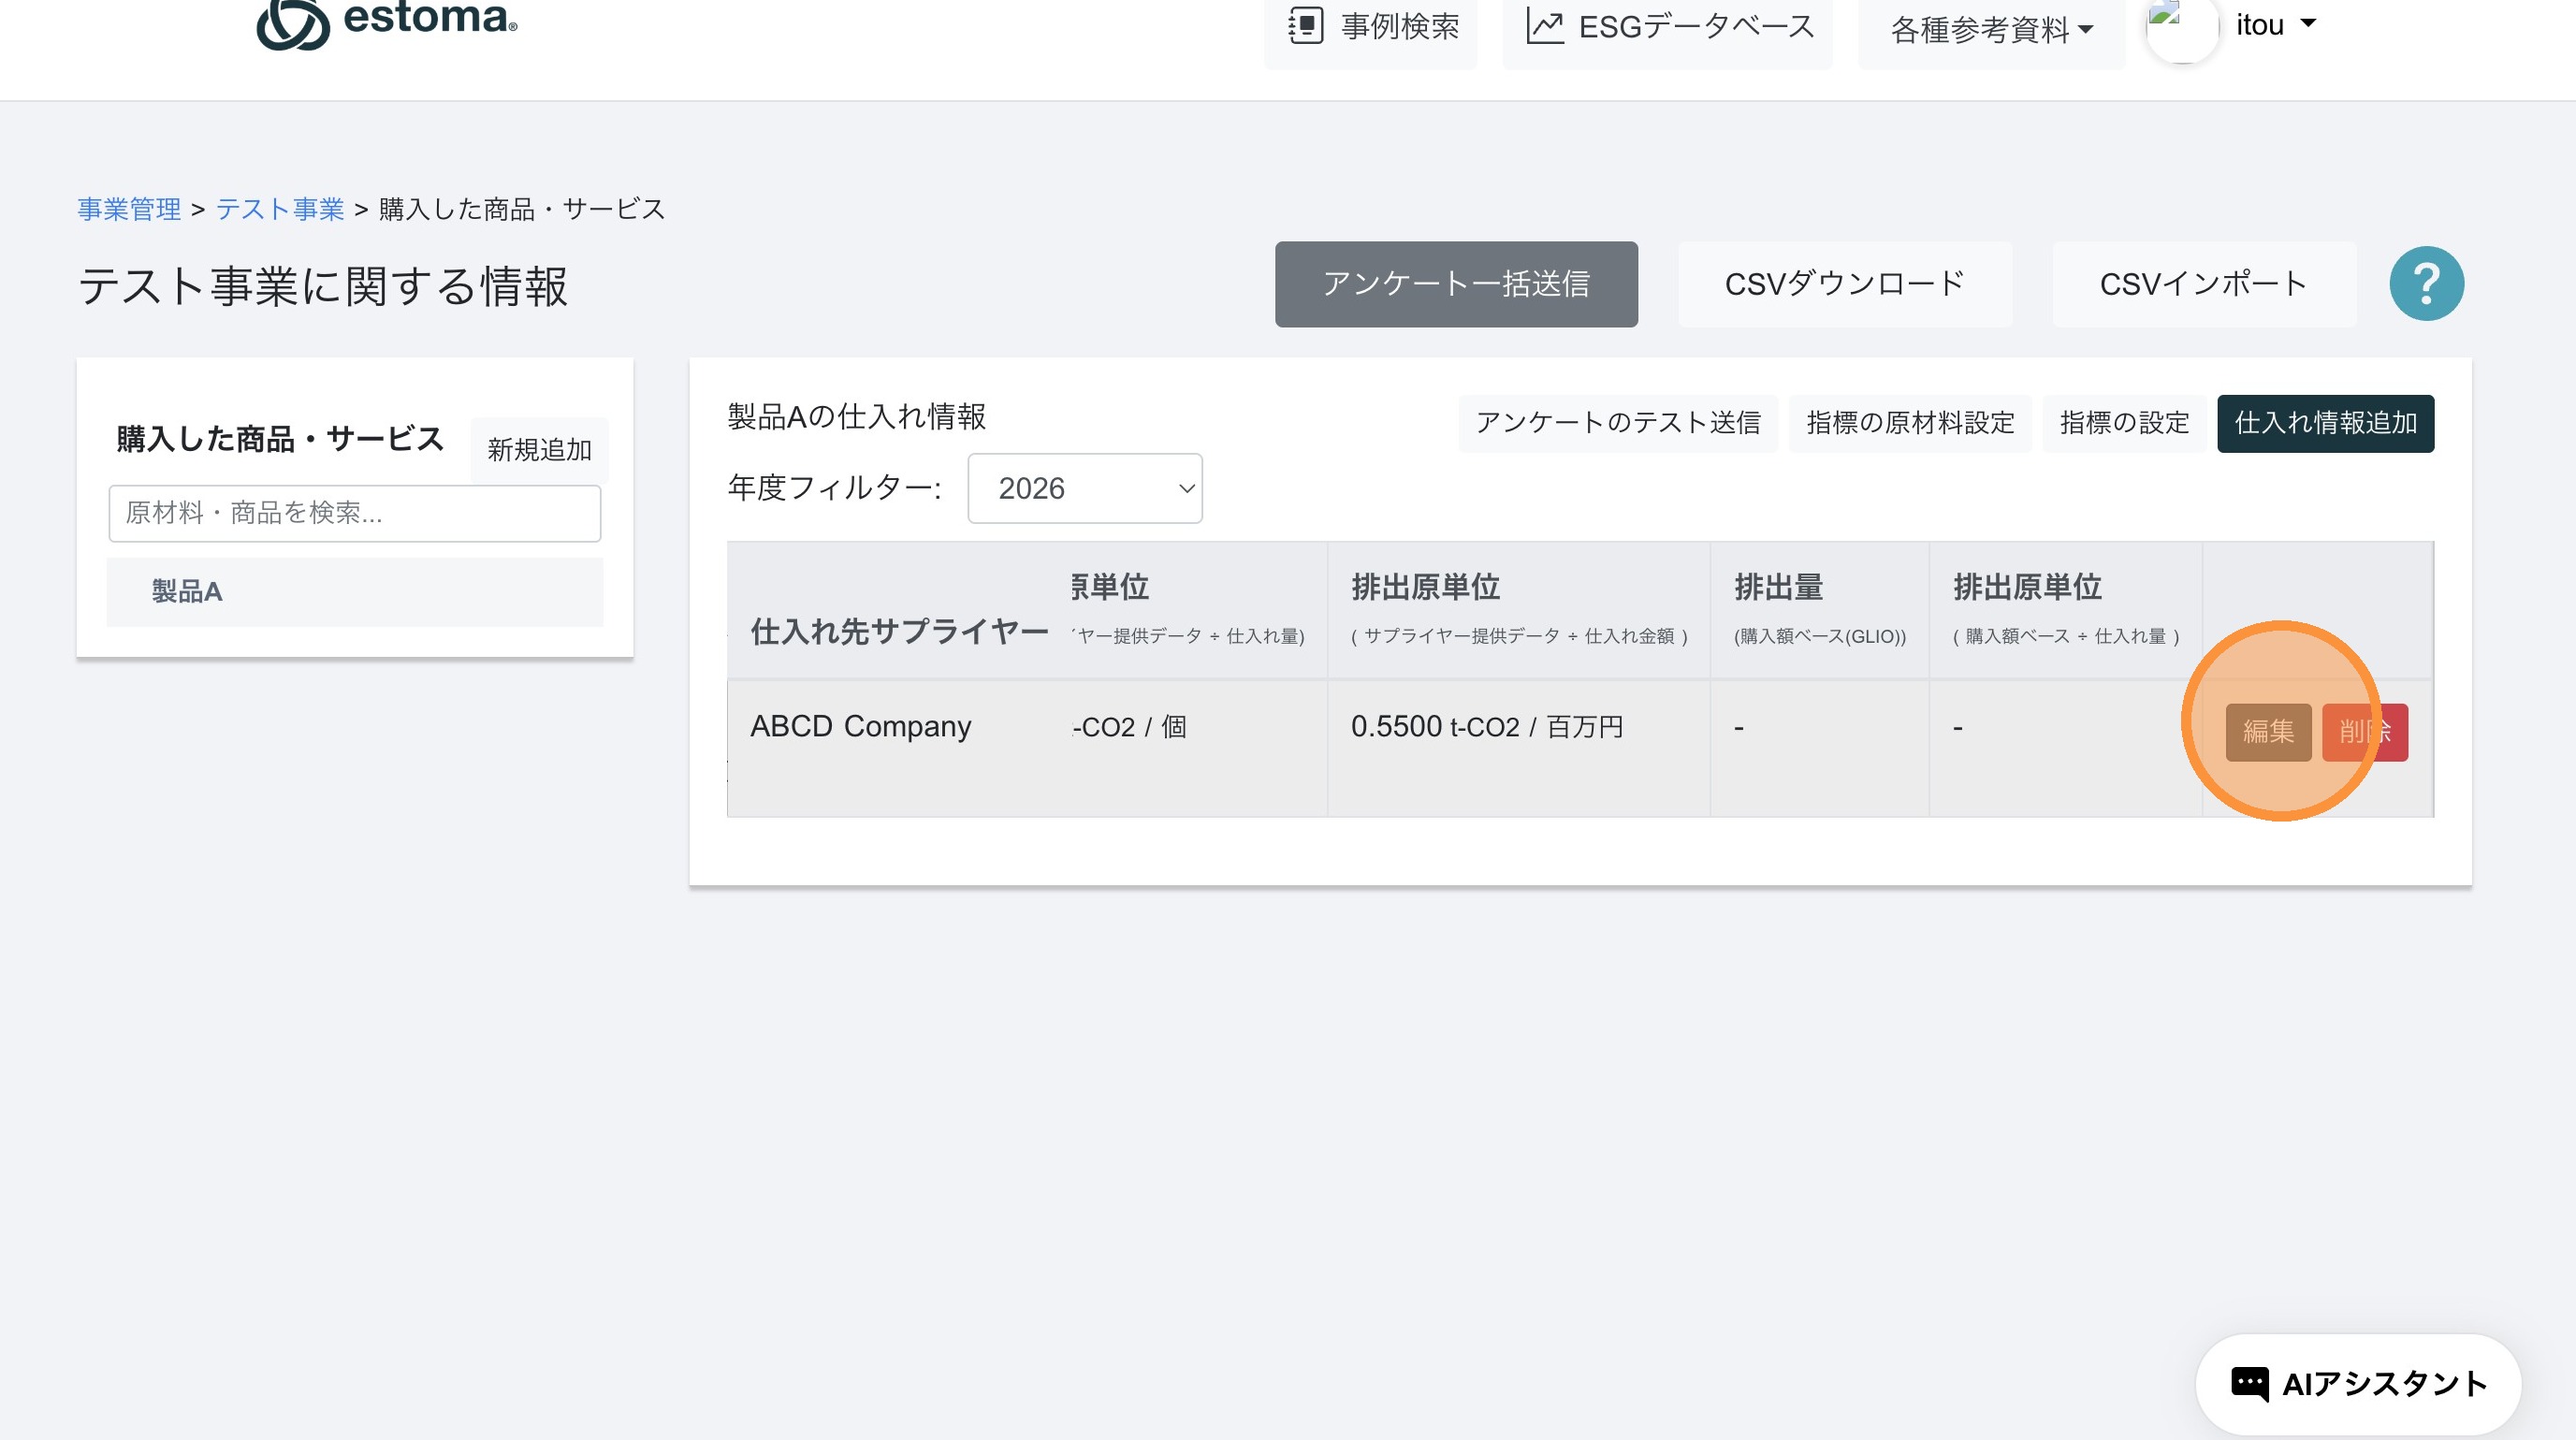Click アンケート一括送信 button
Screen dimensions: 2576x1440
[x=1456, y=284]
